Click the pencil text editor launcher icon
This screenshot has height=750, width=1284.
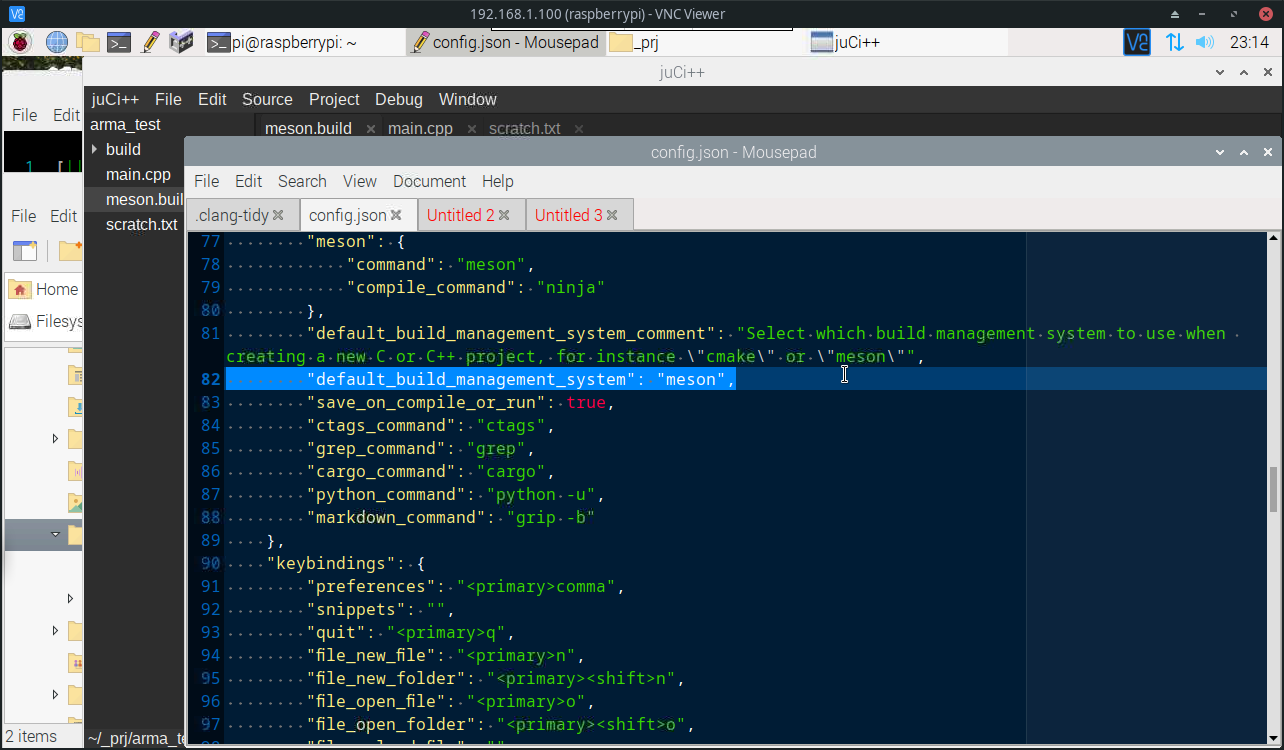[x=151, y=42]
